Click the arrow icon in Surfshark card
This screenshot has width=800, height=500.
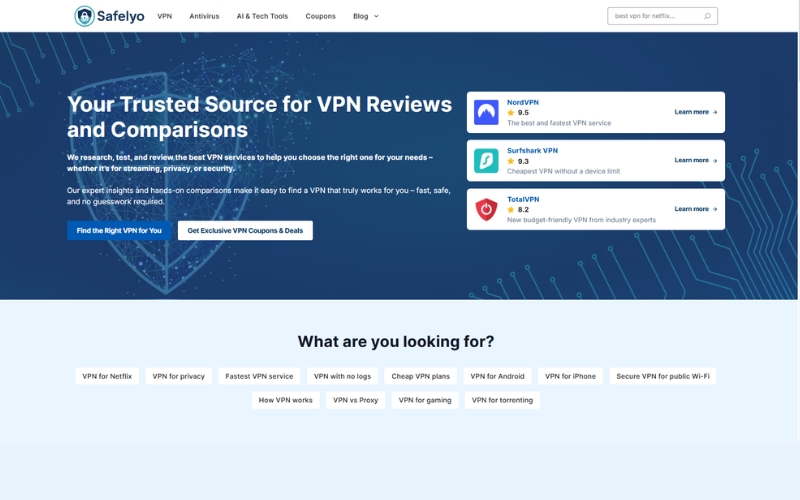(x=715, y=161)
